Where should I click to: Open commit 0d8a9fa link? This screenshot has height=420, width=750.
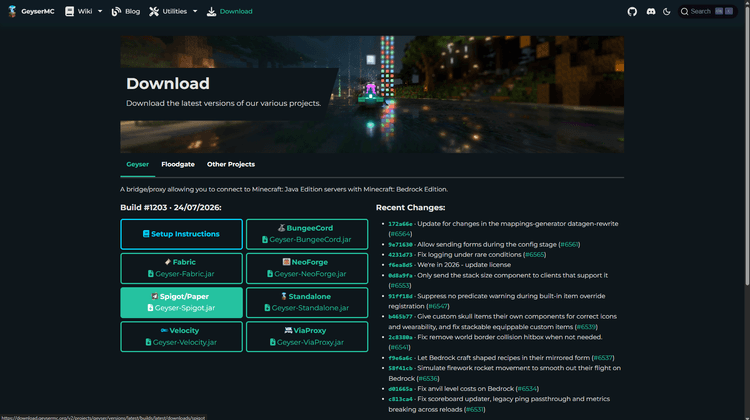[400, 276]
